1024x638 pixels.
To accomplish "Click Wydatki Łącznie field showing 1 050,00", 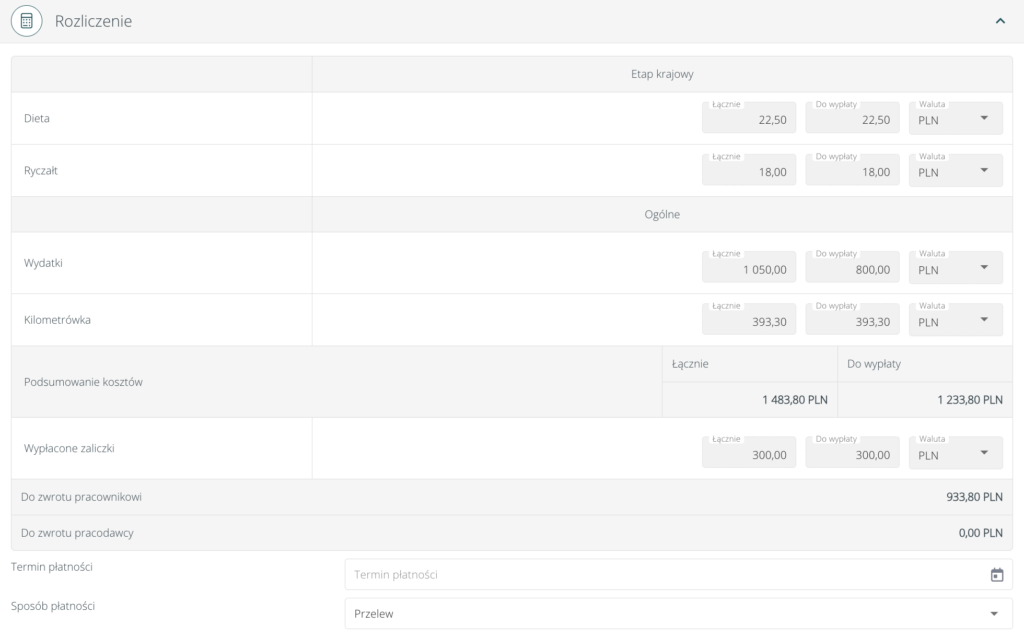I will tap(749, 269).
